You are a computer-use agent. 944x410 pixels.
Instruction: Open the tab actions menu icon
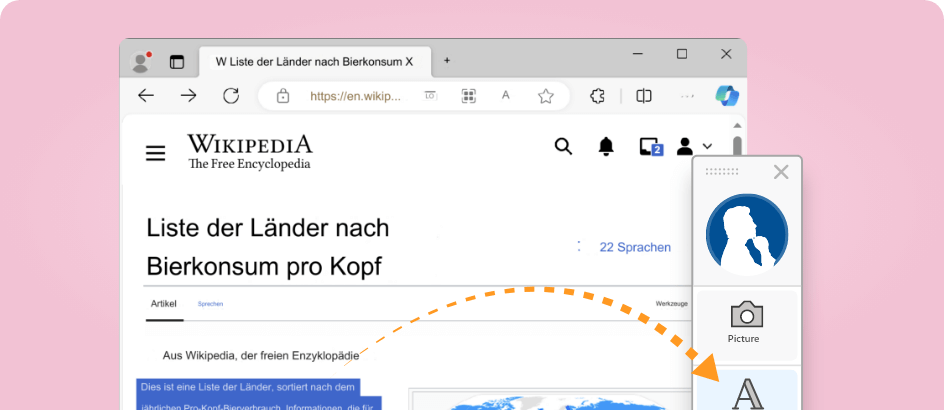pos(176,62)
